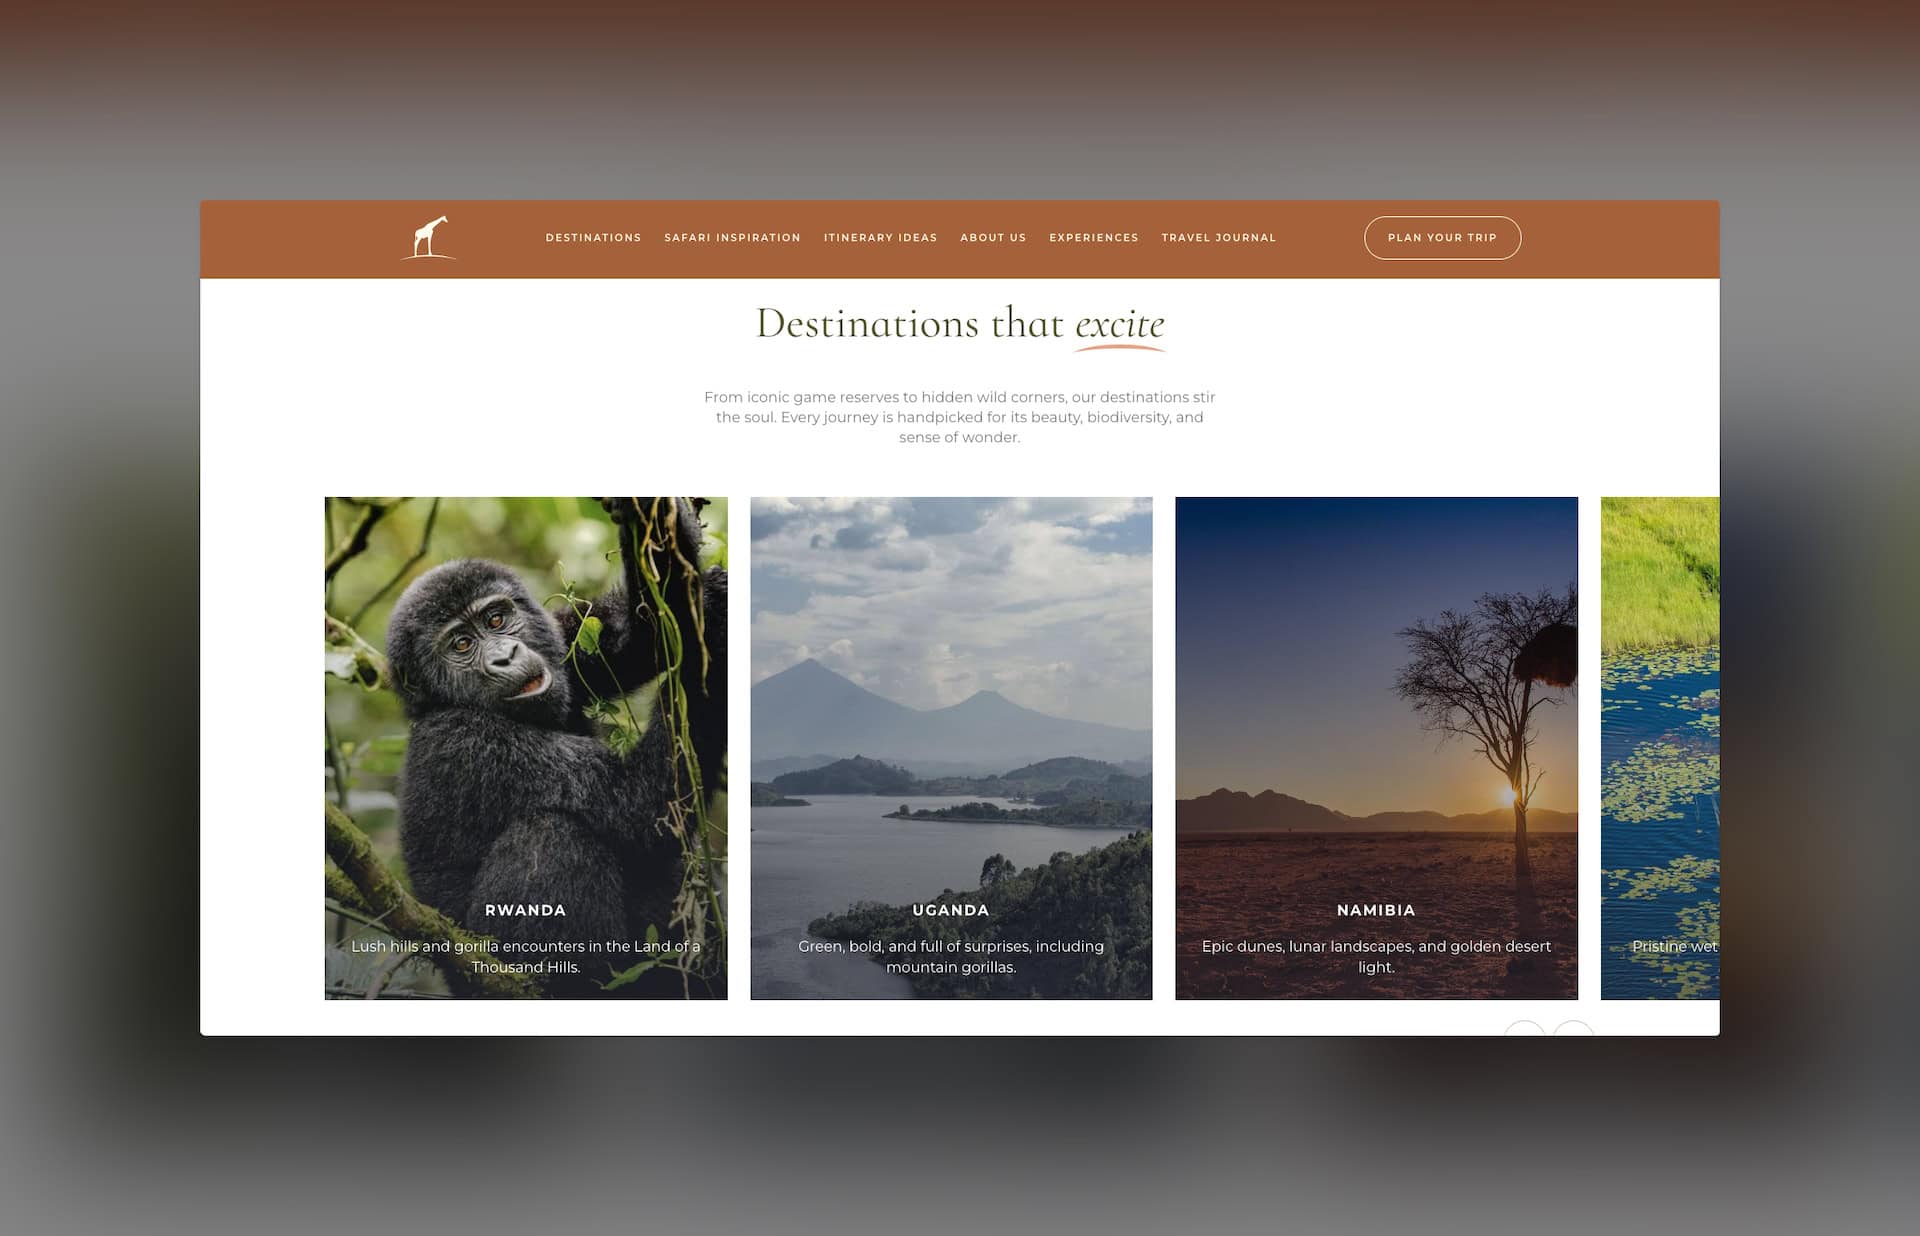Open the Destinations menu item
Screen dimensions: 1920x1236
[593, 238]
